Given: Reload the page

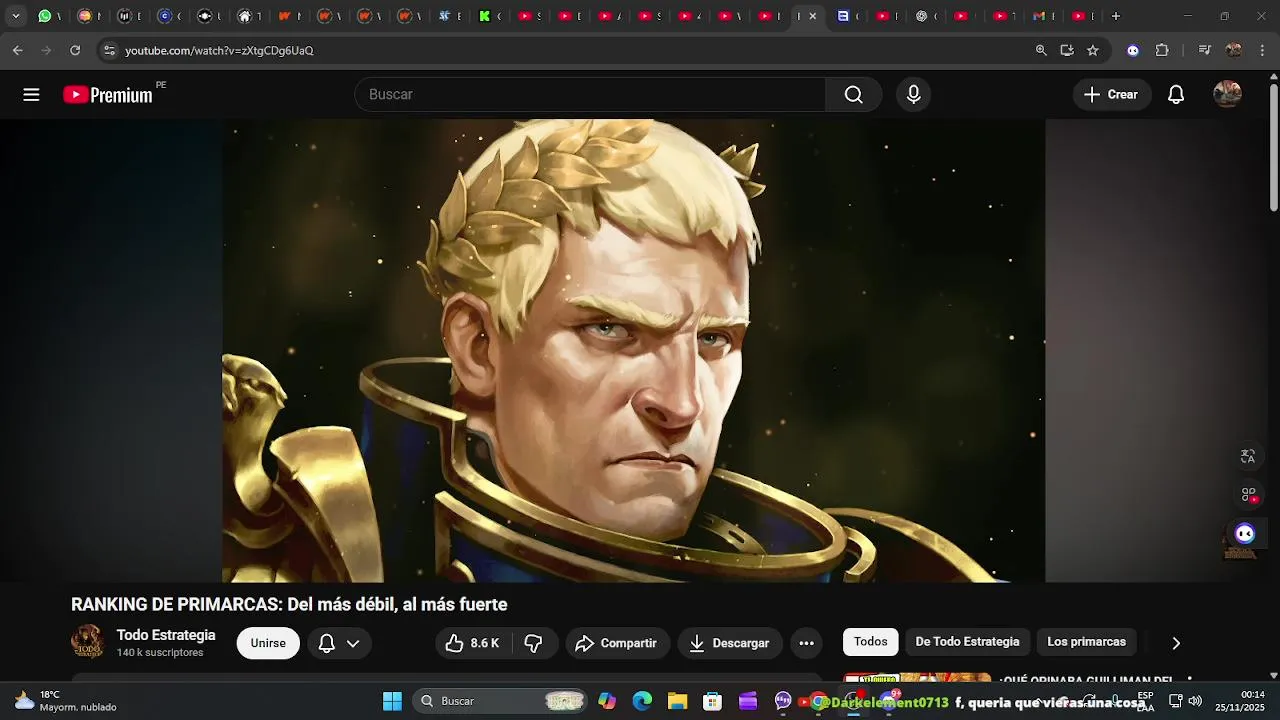Looking at the screenshot, I should click(x=75, y=50).
